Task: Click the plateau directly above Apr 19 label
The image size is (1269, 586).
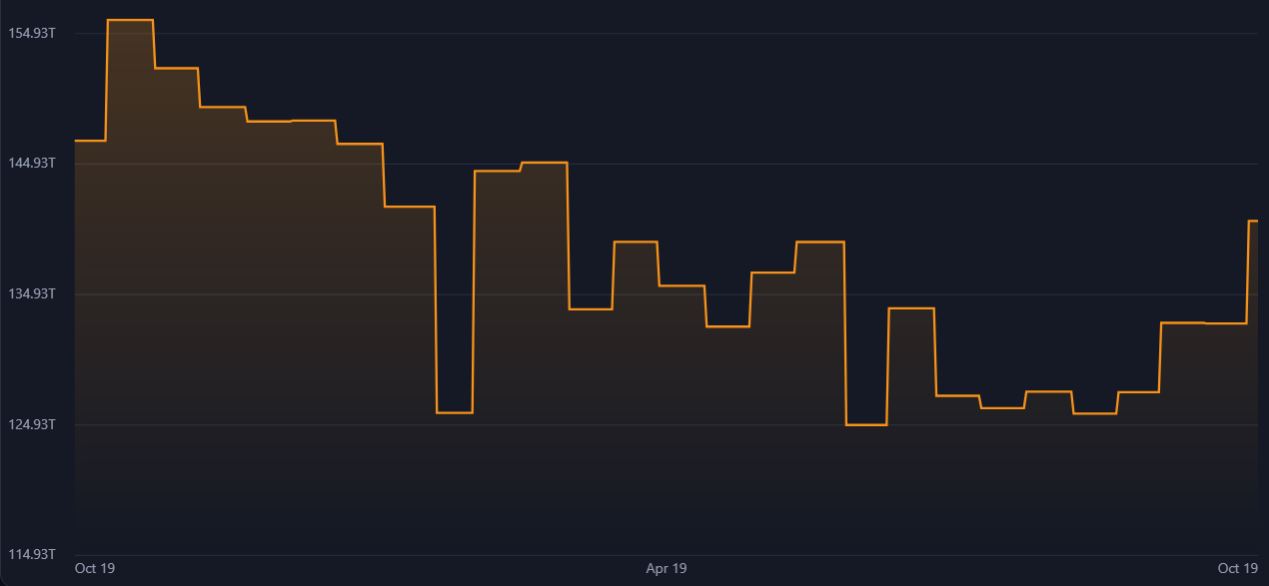Action: 681,286
